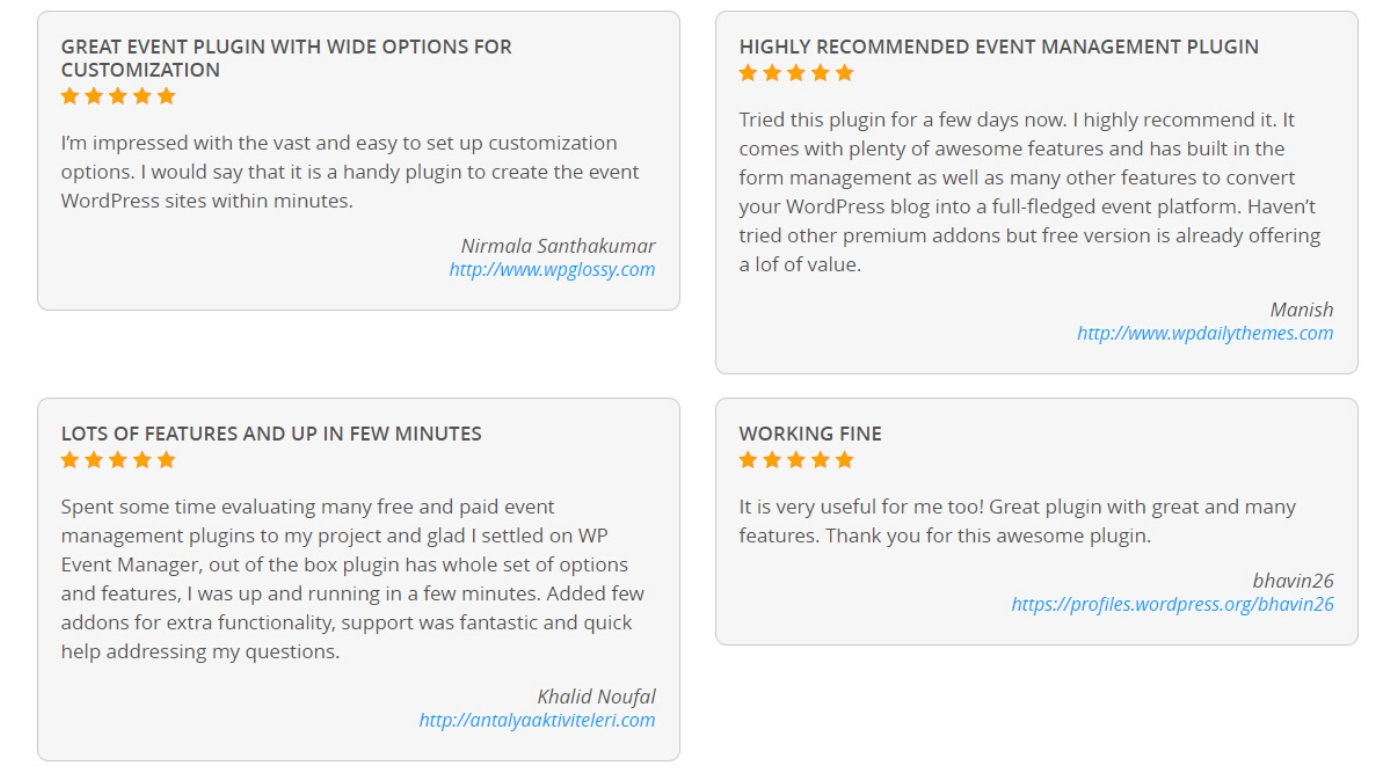The height and width of the screenshot is (769, 1398).
Task: Click first star under Lots of Features review
Action: (x=70, y=460)
